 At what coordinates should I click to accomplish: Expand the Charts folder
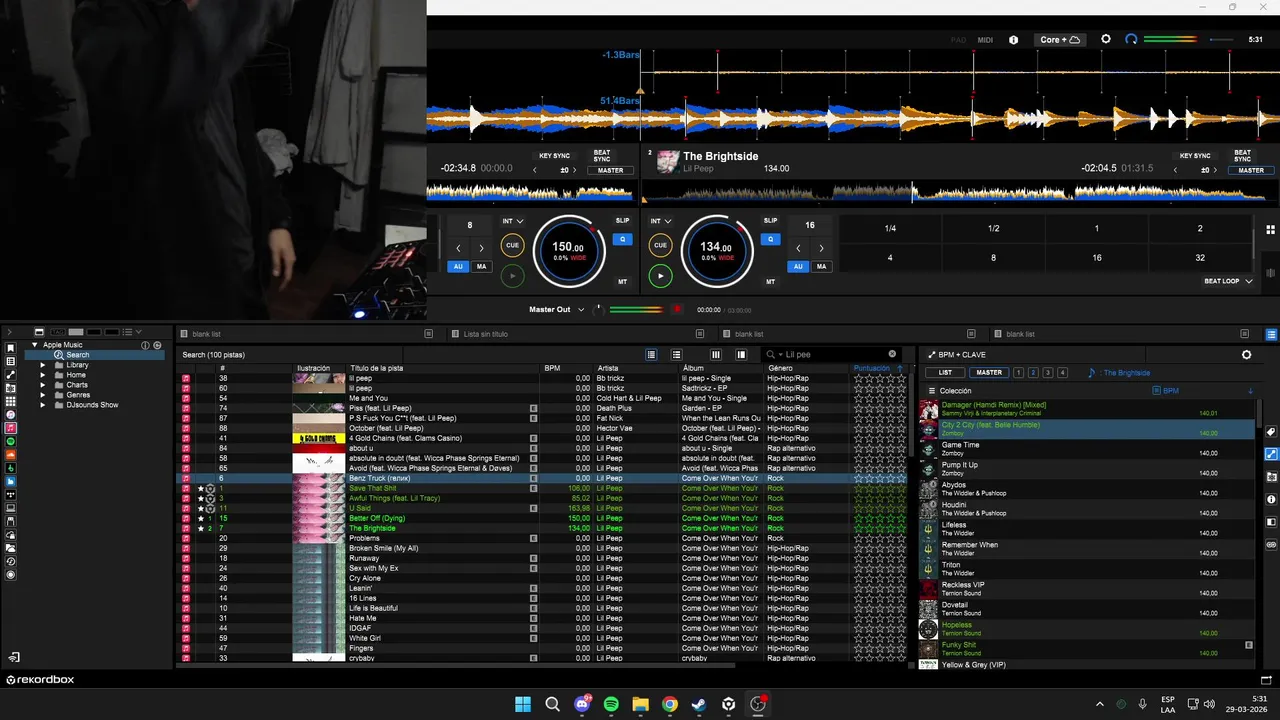(x=43, y=385)
